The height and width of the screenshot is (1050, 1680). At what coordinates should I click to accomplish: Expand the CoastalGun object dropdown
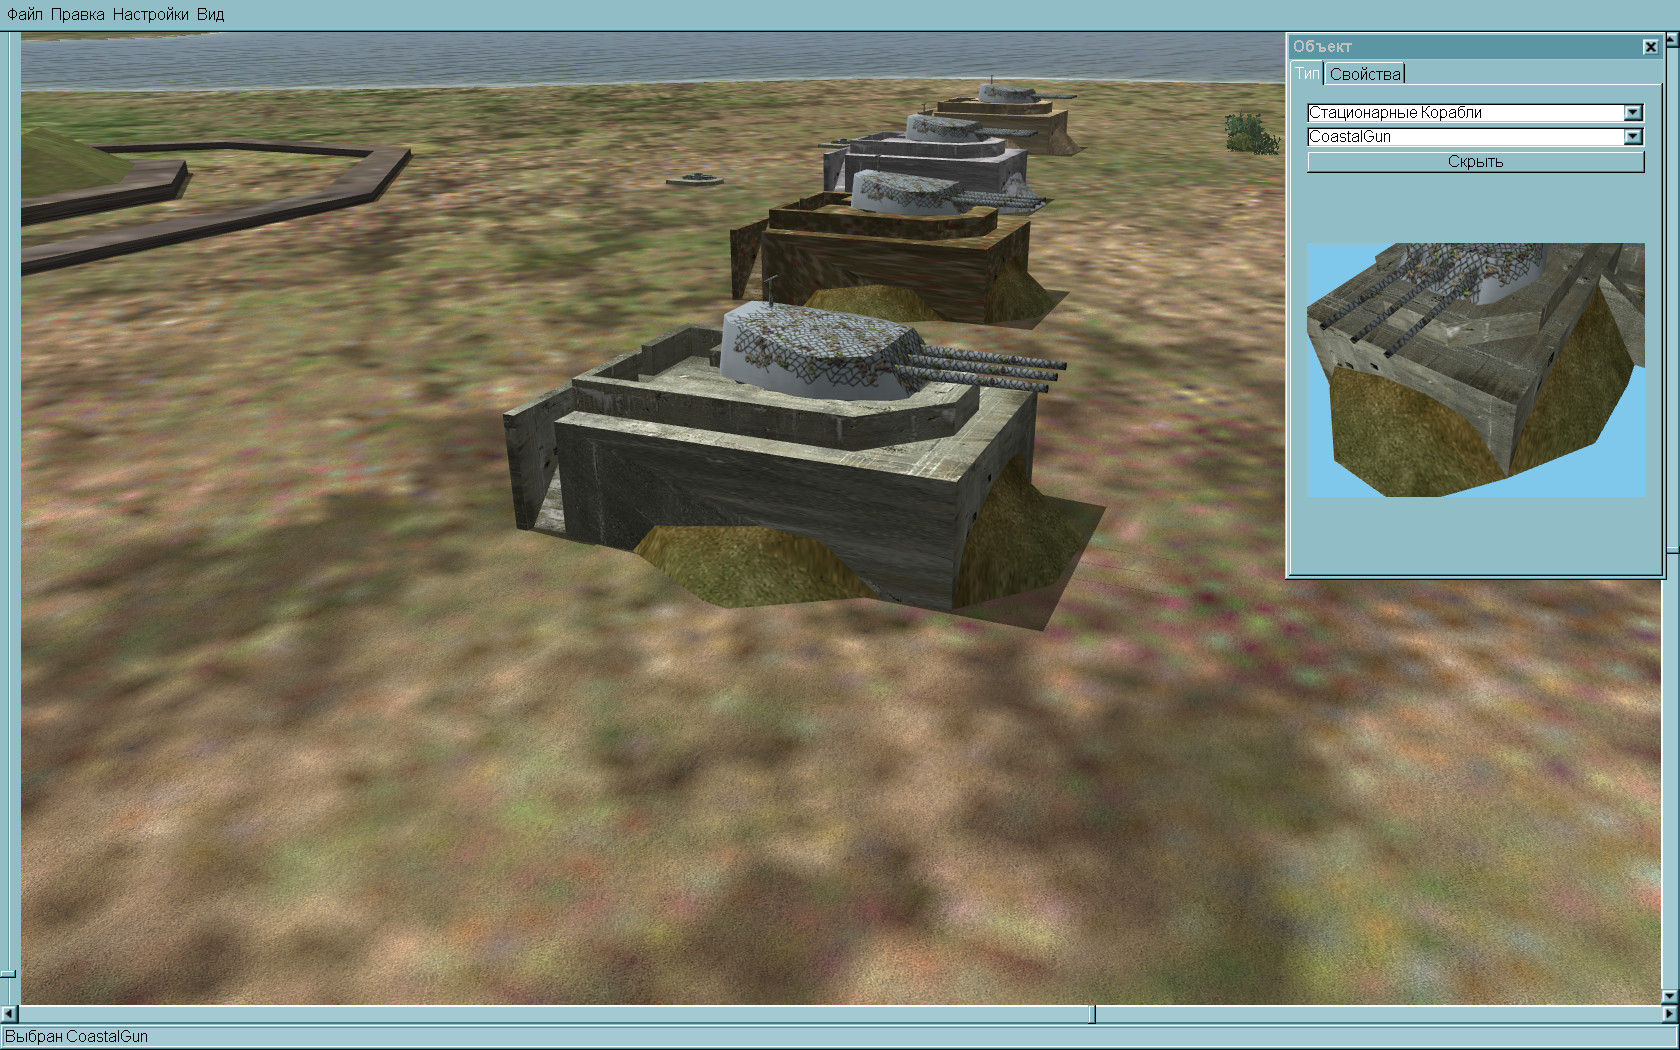pos(1632,137)
